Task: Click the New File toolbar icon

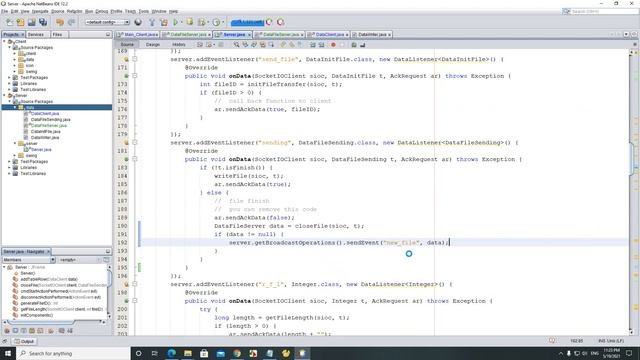Action: [x=9, y=22]
